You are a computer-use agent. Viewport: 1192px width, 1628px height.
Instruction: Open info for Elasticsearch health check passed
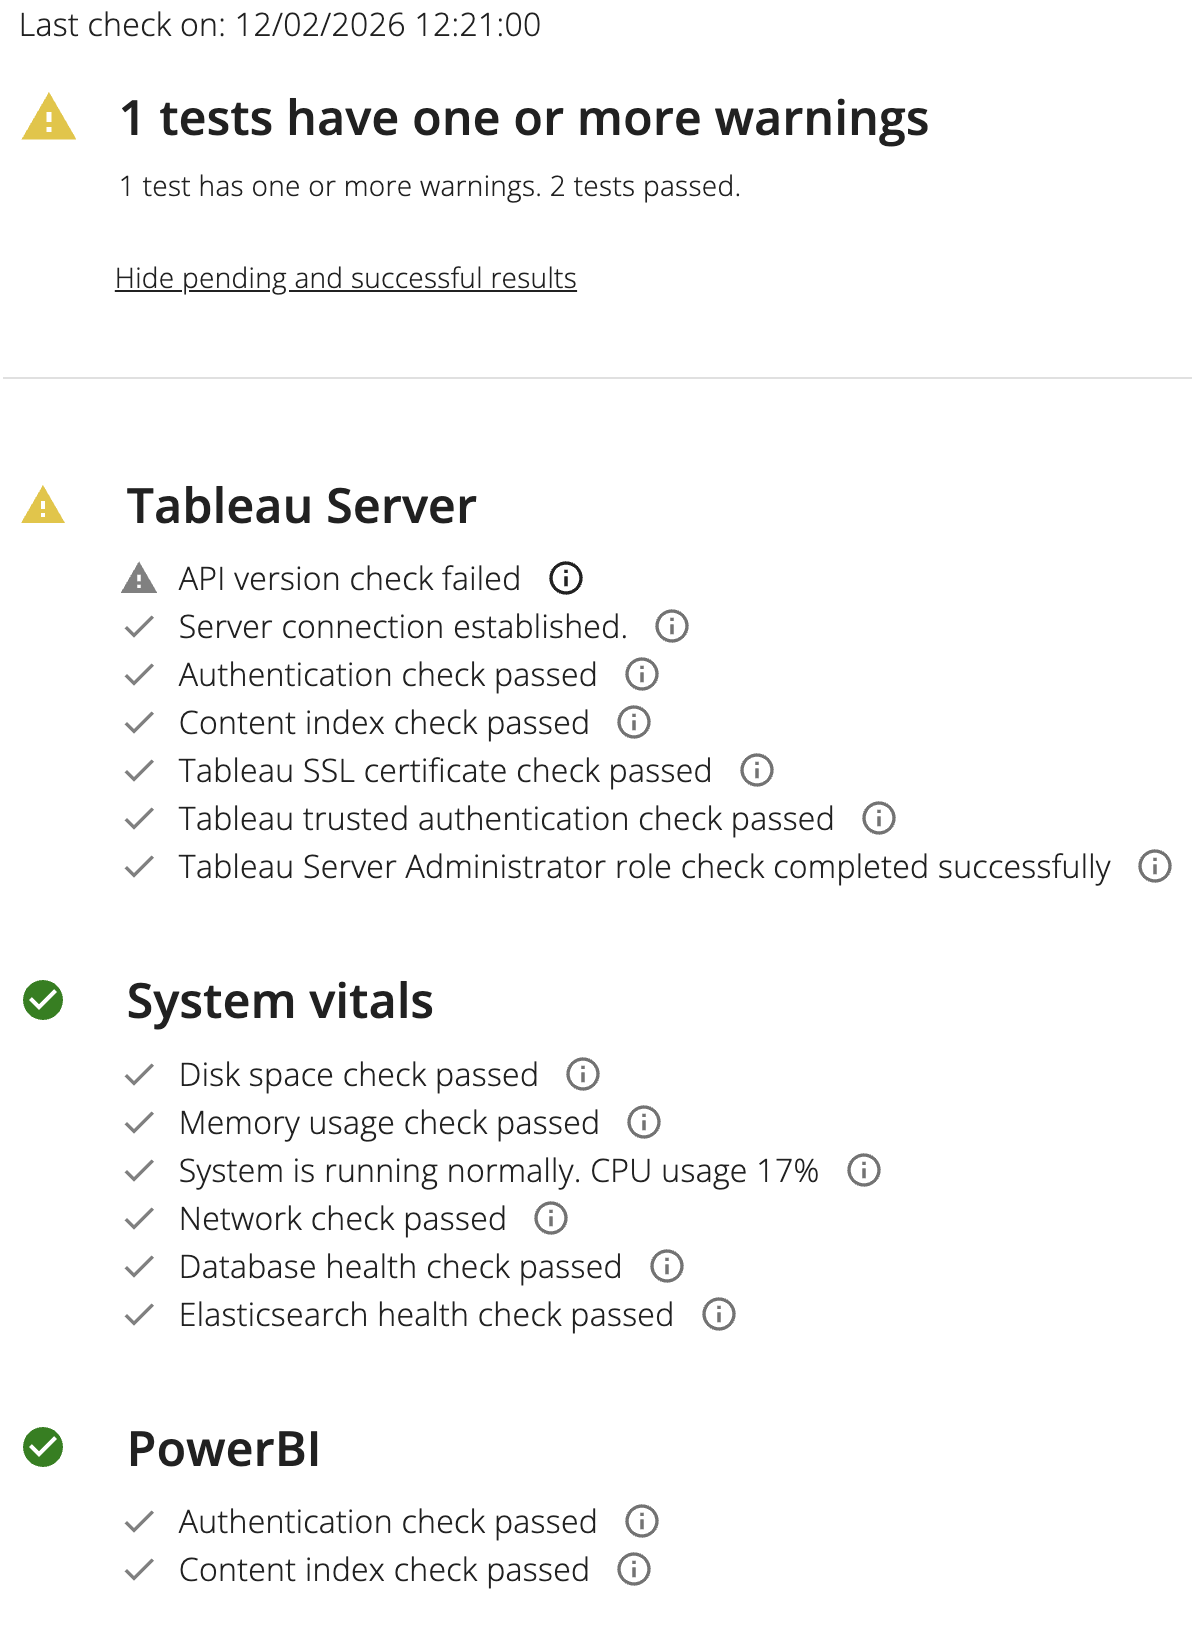click(x=719, y=1314)
